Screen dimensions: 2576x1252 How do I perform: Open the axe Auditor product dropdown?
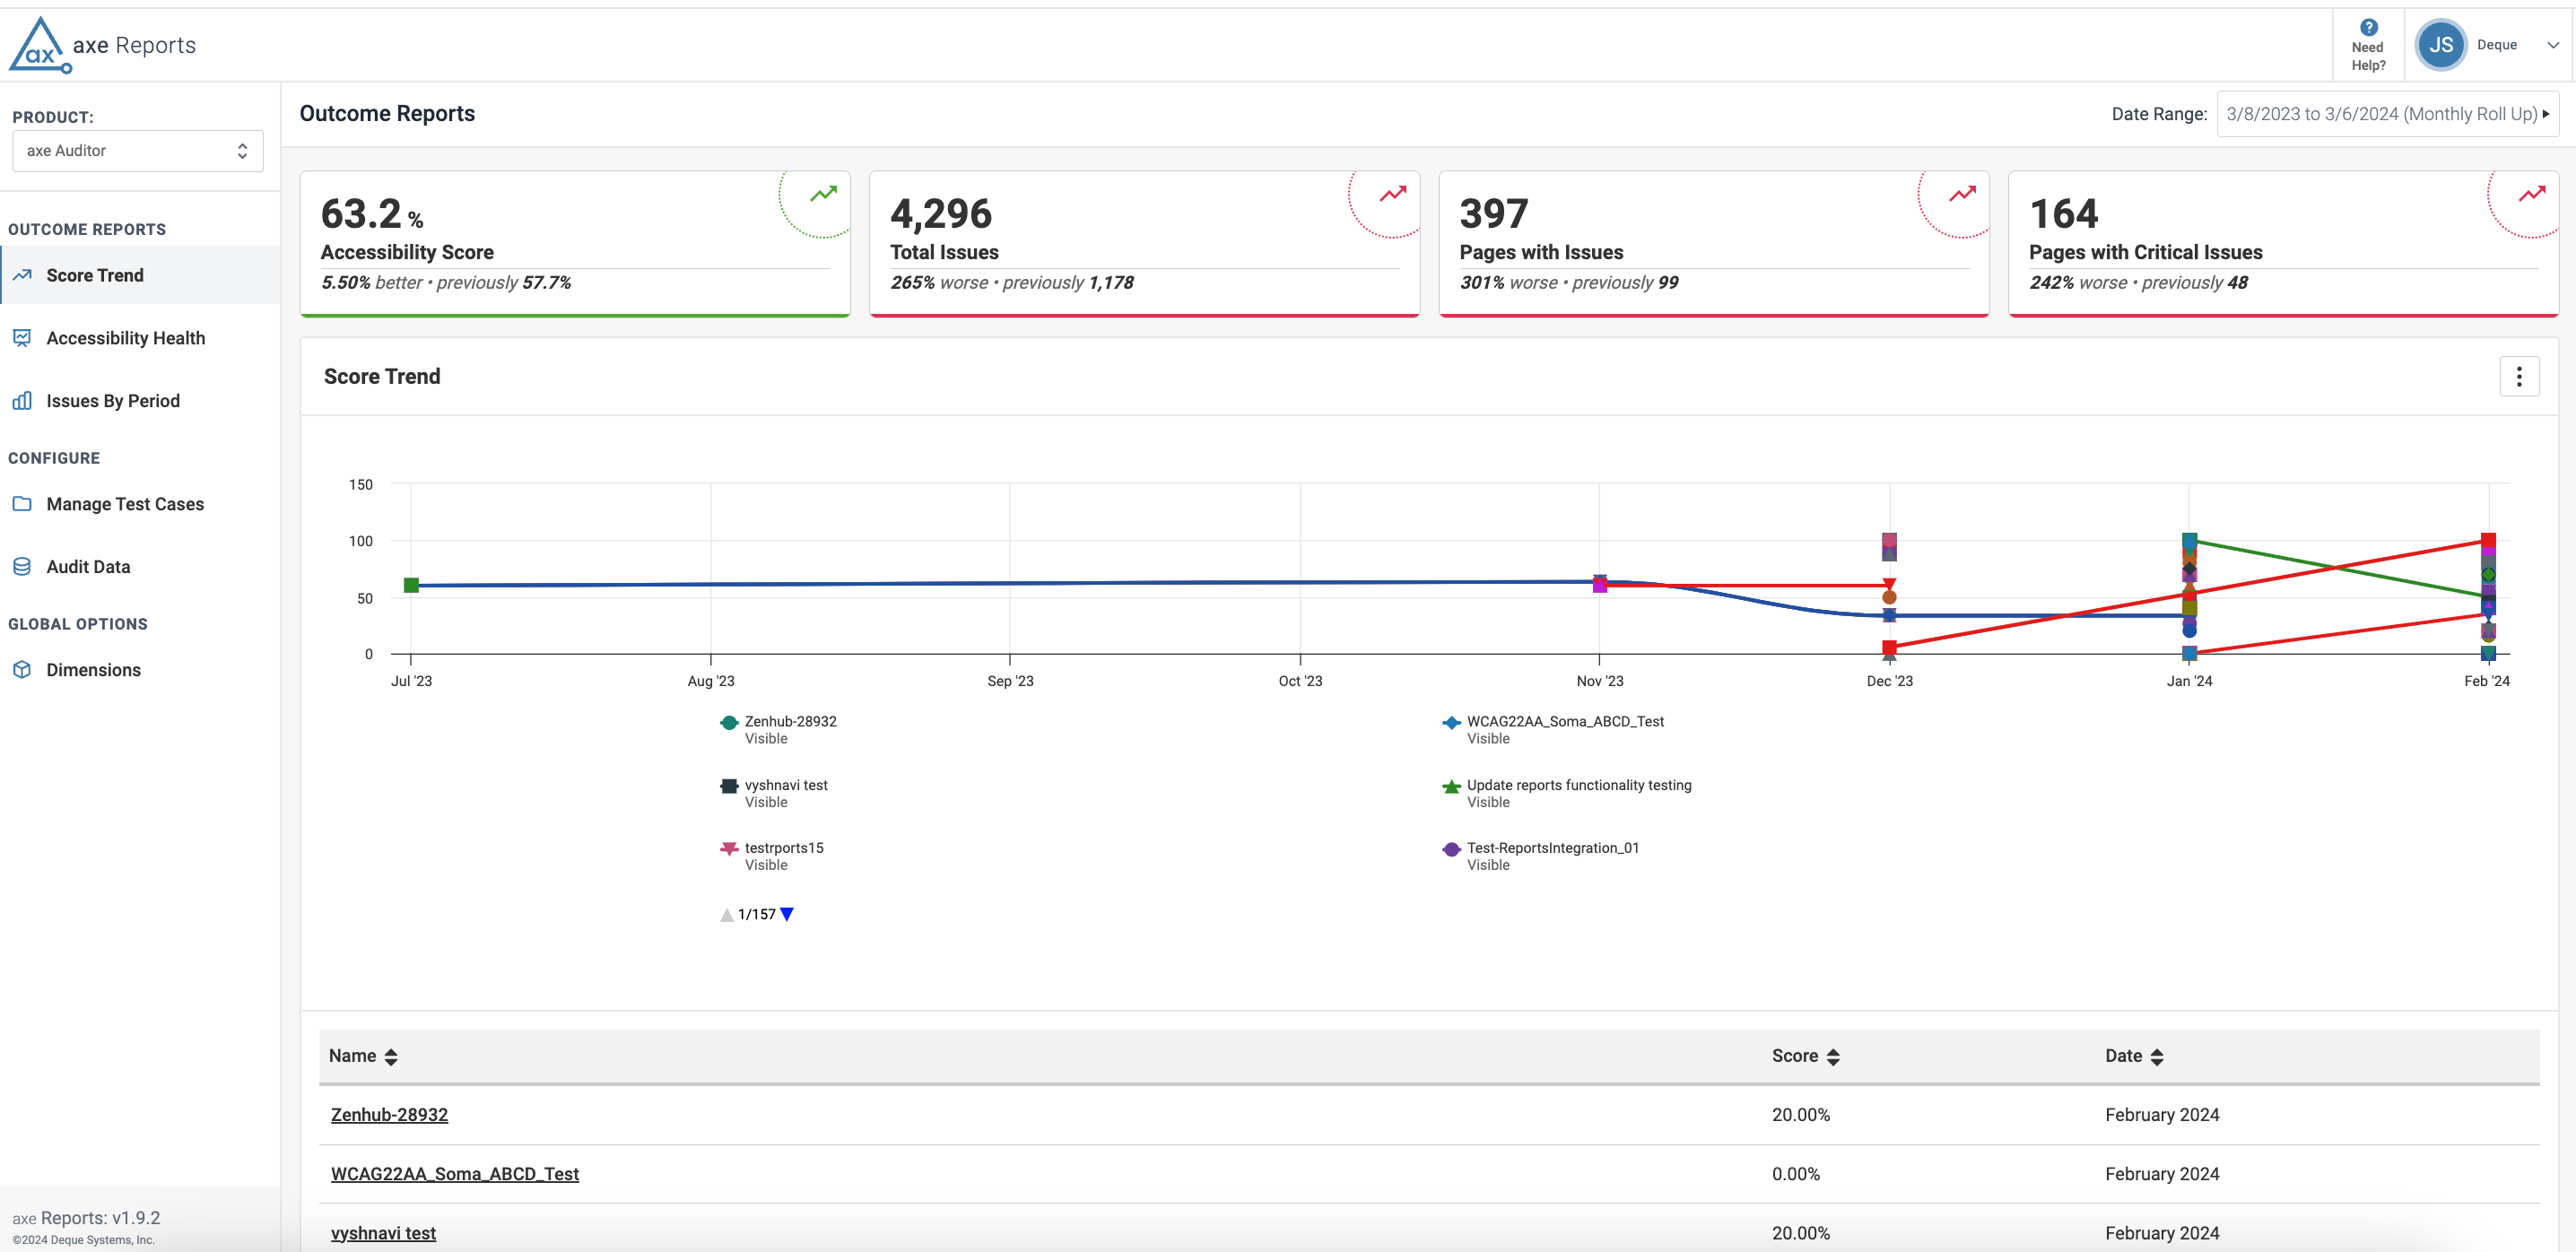tap(137, 151)
